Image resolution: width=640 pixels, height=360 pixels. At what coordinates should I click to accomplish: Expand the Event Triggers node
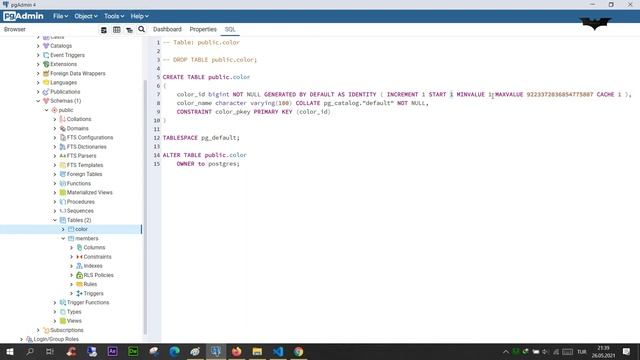(38, 55)
